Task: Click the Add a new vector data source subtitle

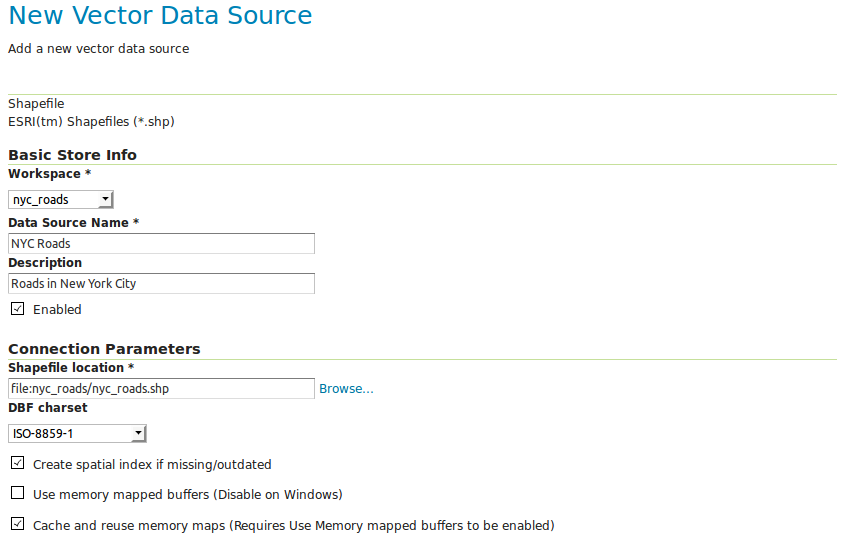Action: [98, 48]
